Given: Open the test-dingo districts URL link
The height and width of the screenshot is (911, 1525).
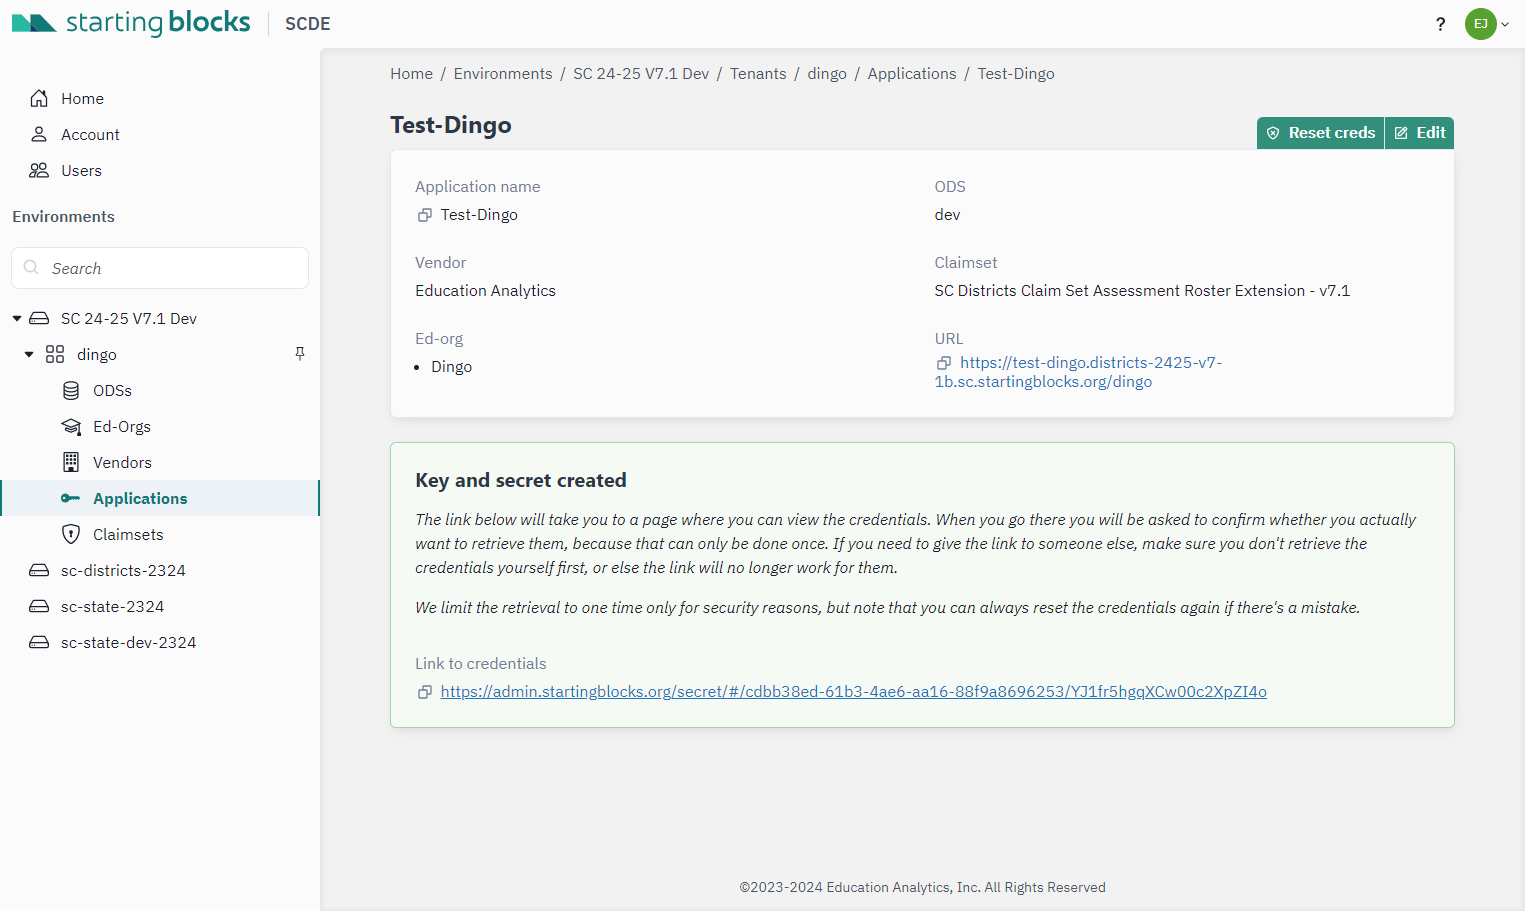Looking at the screenshot, I should (1078, 372).
